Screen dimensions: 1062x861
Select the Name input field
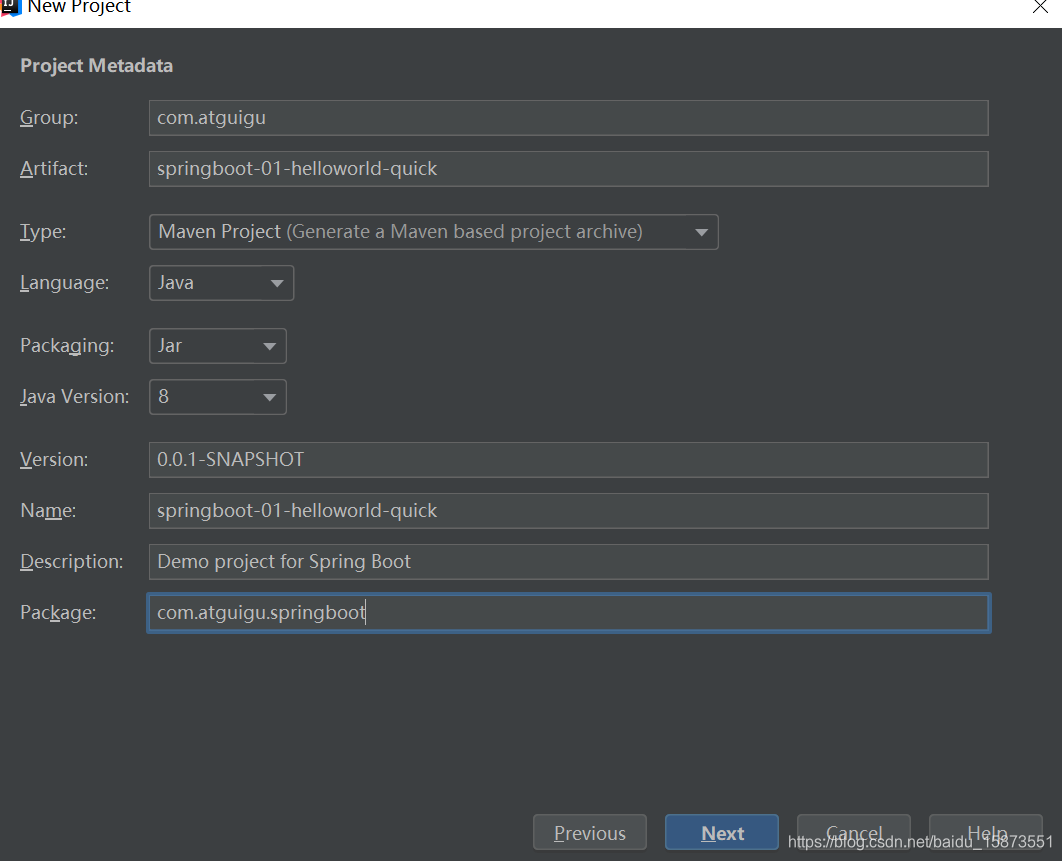[568, 510]
